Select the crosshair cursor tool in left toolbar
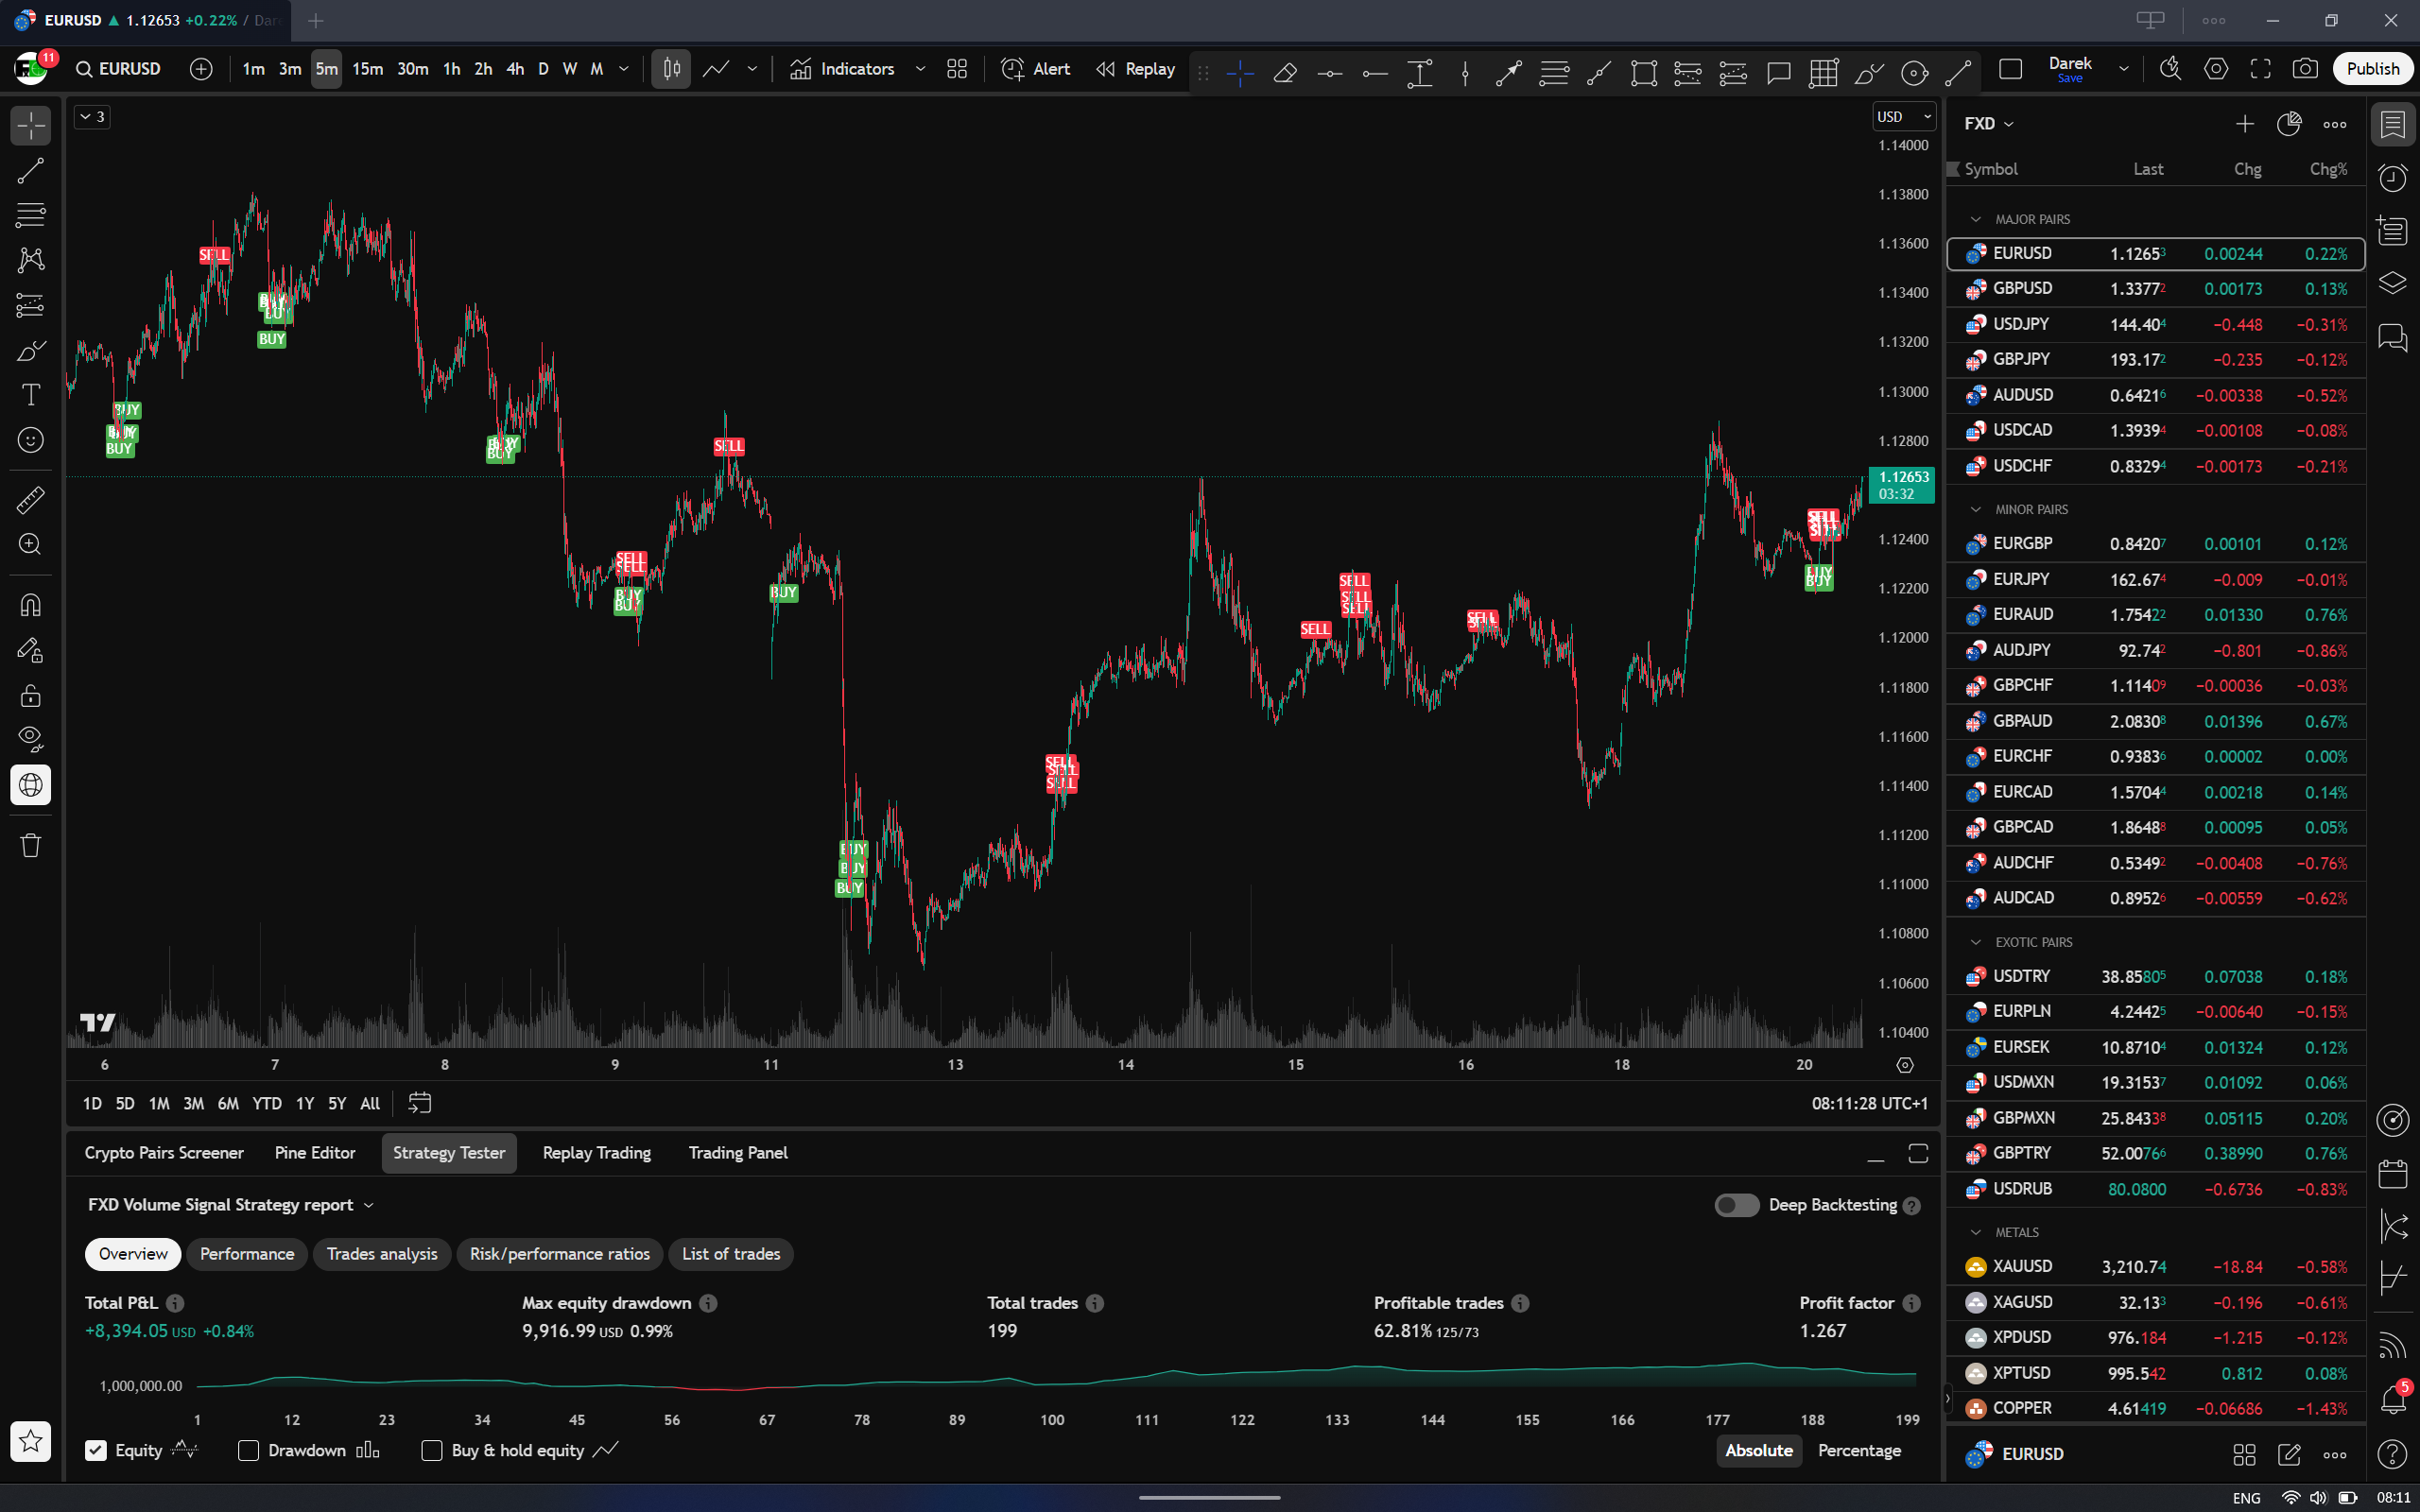 (31, 126)
